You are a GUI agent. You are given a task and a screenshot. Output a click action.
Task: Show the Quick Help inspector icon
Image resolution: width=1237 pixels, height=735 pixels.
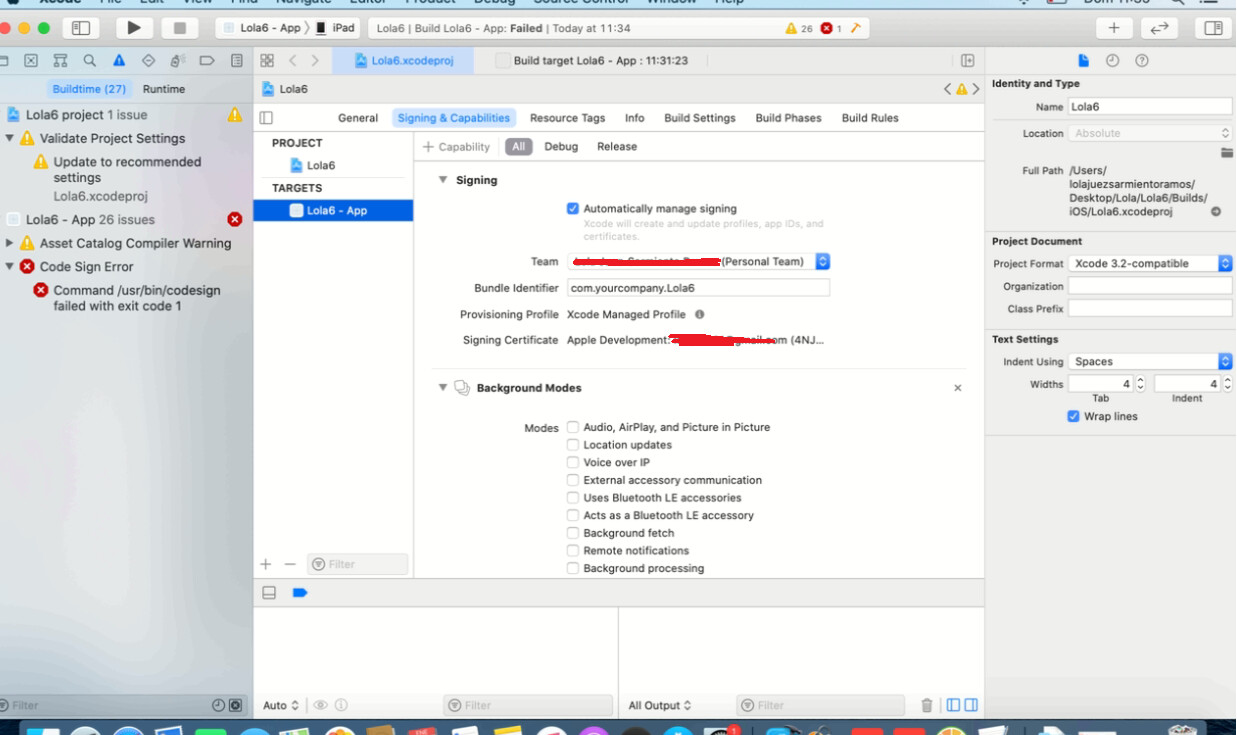[1142, 61]
